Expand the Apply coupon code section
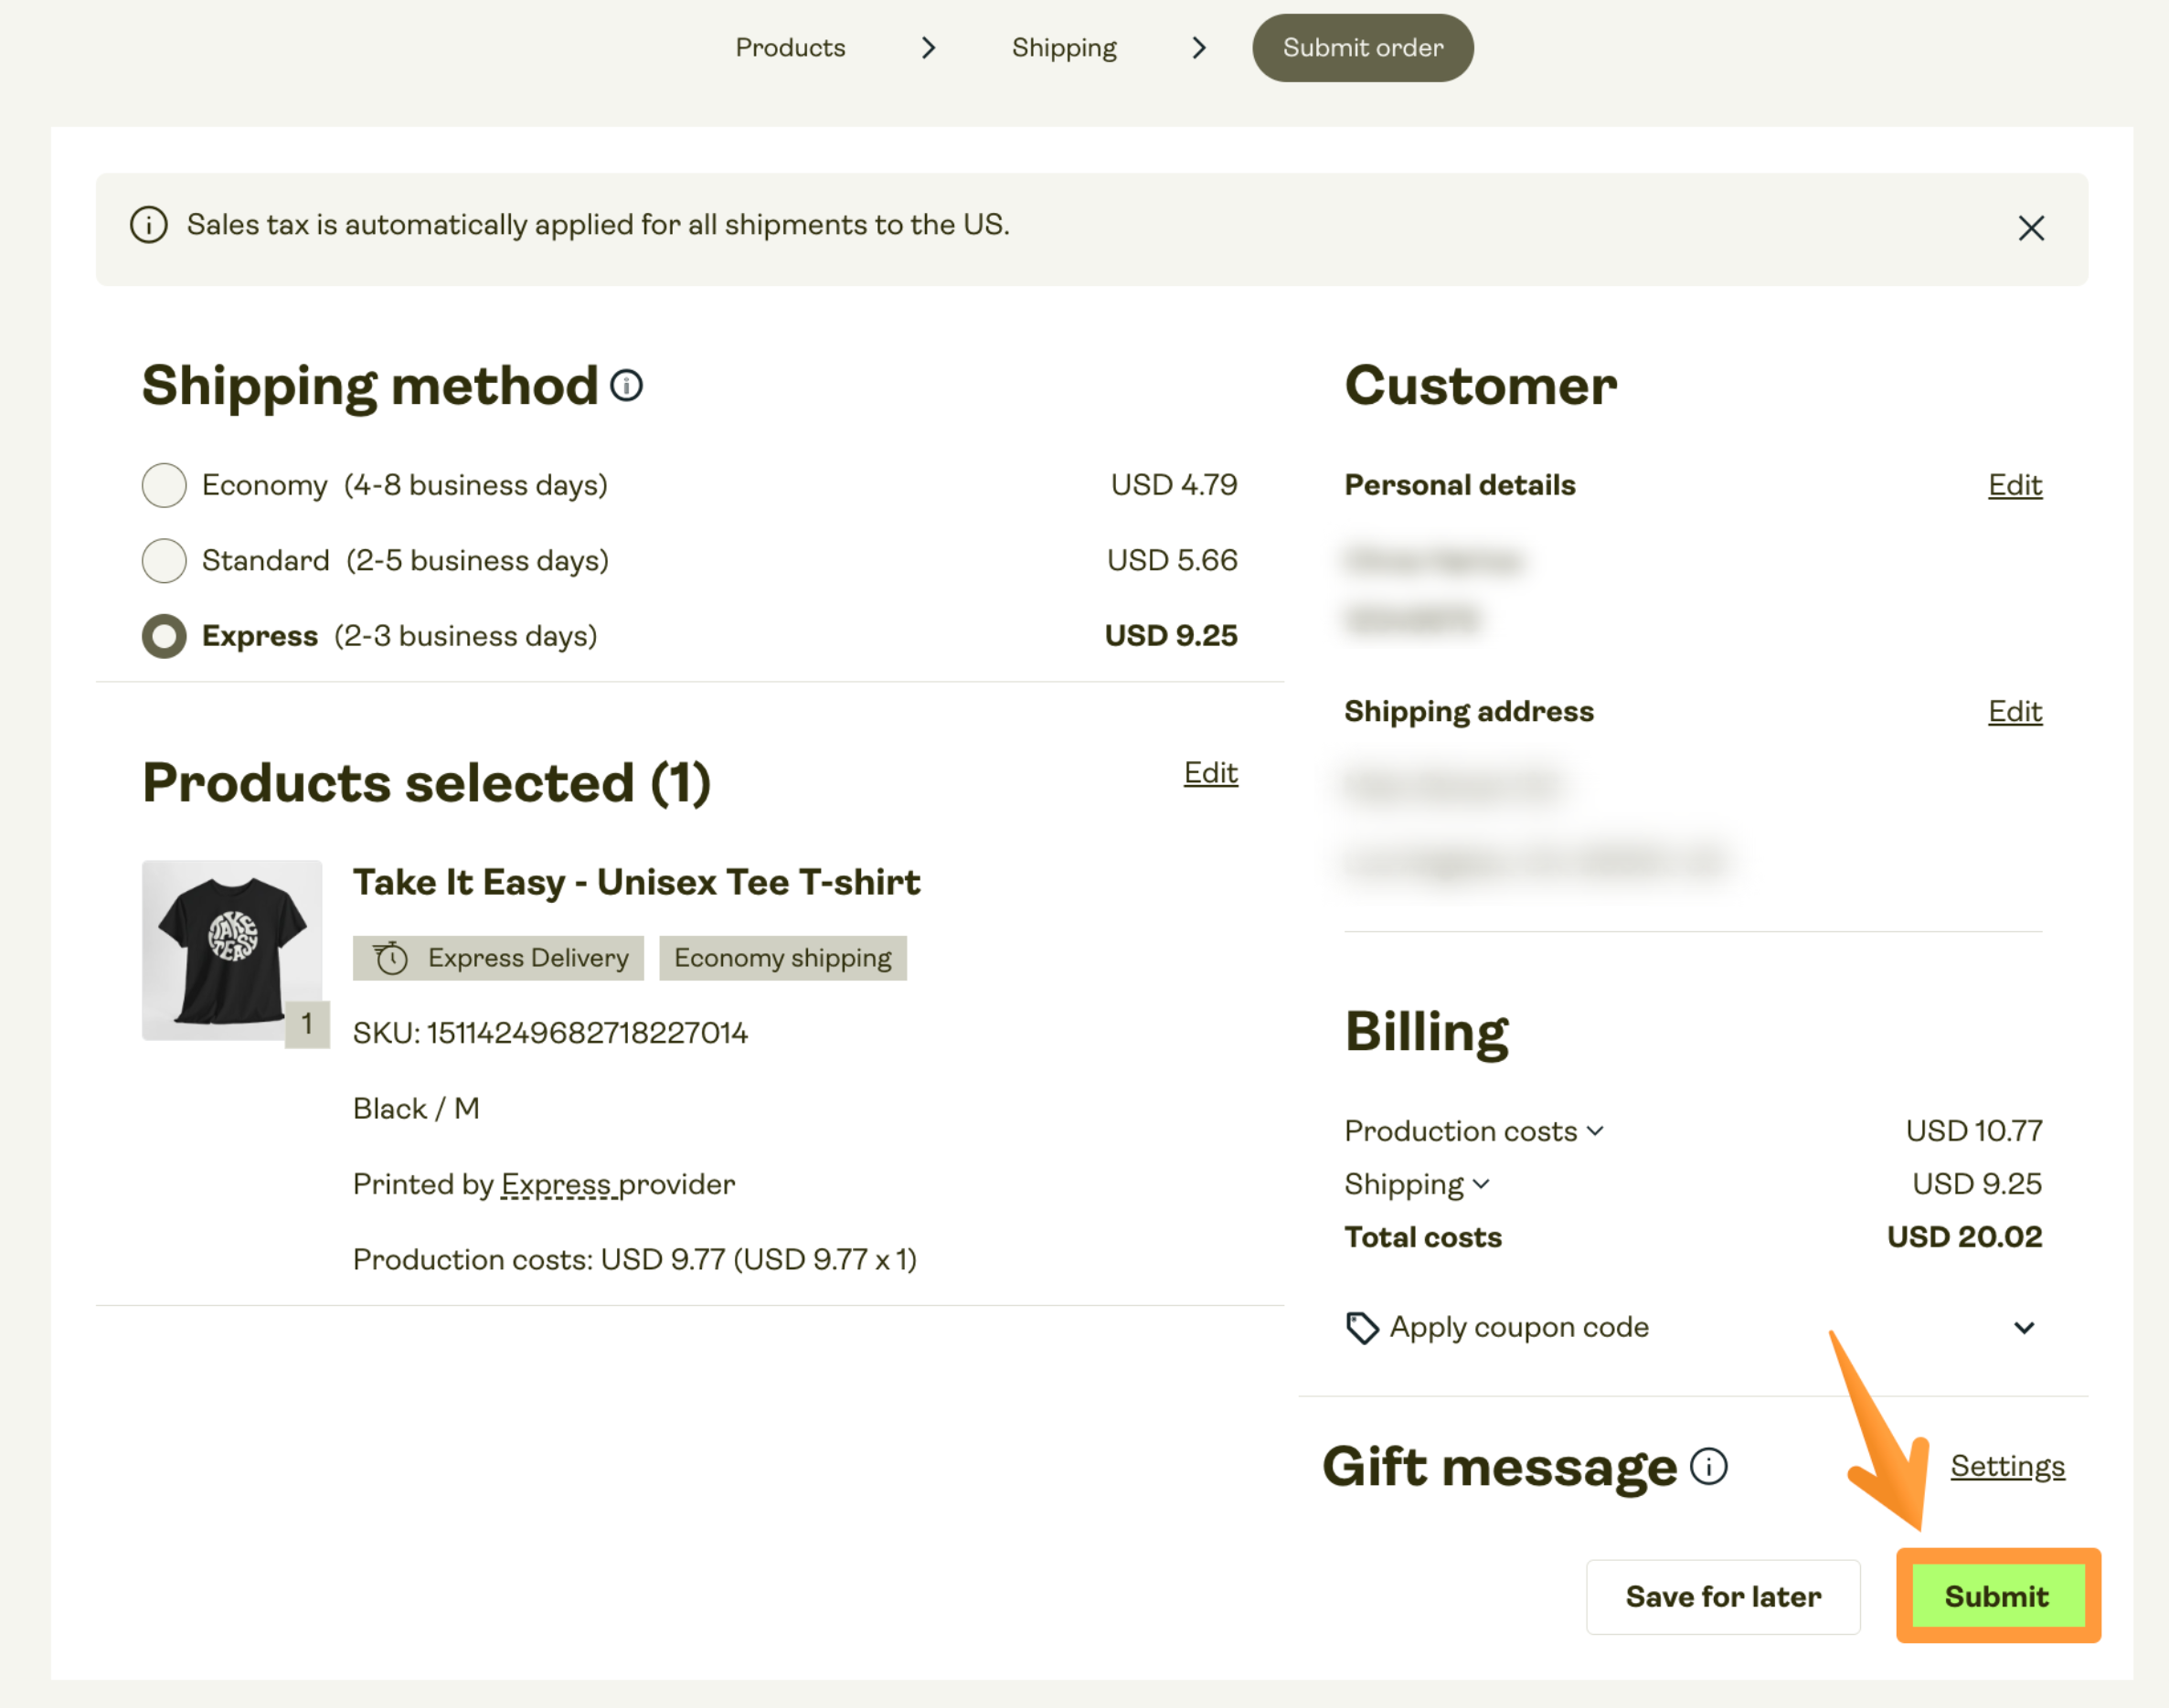The height and width of the screenshot is (1708, 2169). point(2024,1328)
